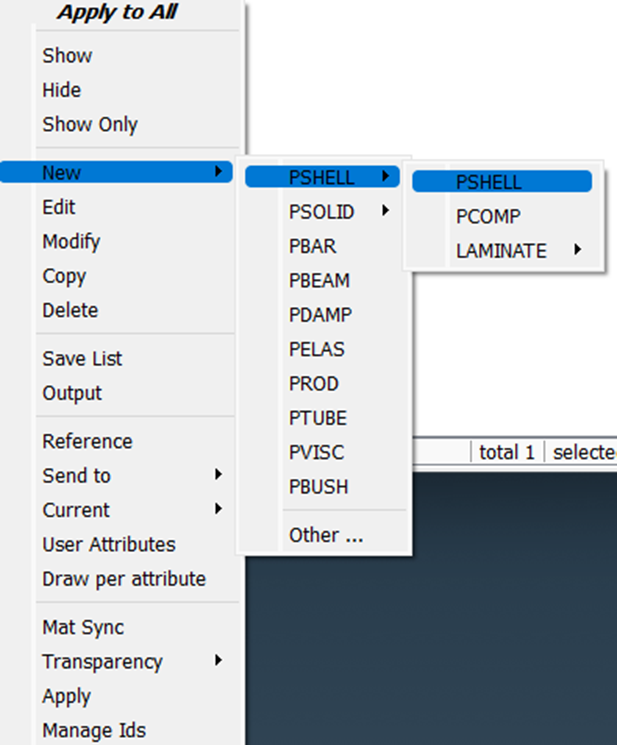Expand the Send to submenu
This screenshot has height=745, width=617.
[x=116, y=476]
